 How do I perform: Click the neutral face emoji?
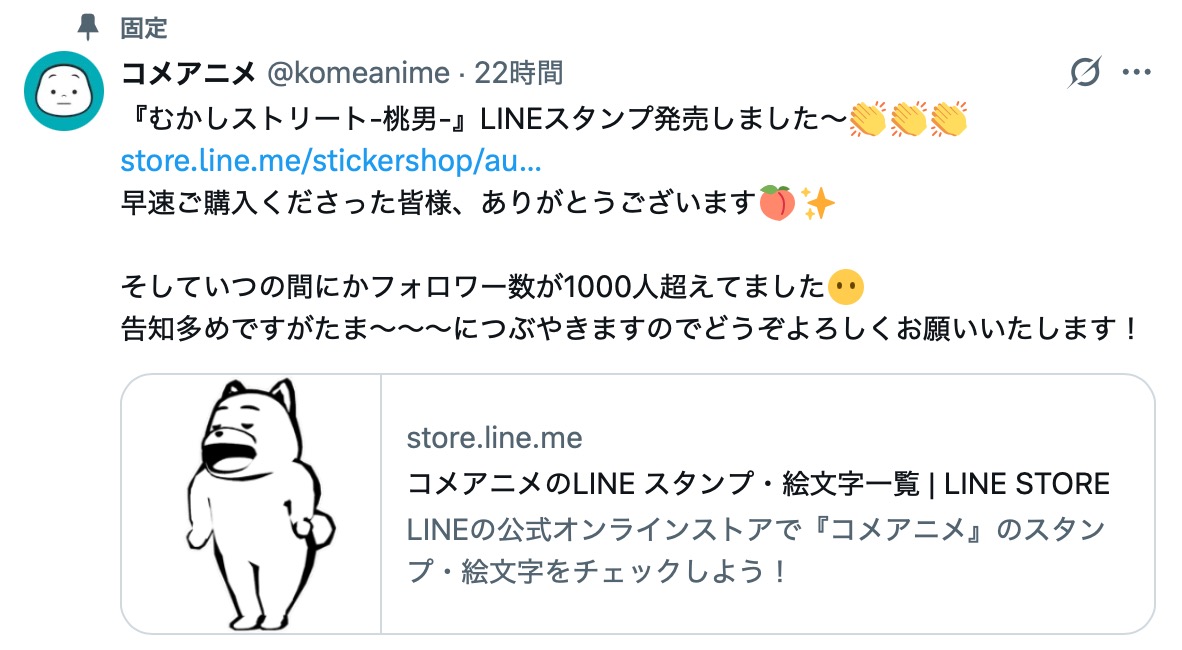[x=846, y=288]
